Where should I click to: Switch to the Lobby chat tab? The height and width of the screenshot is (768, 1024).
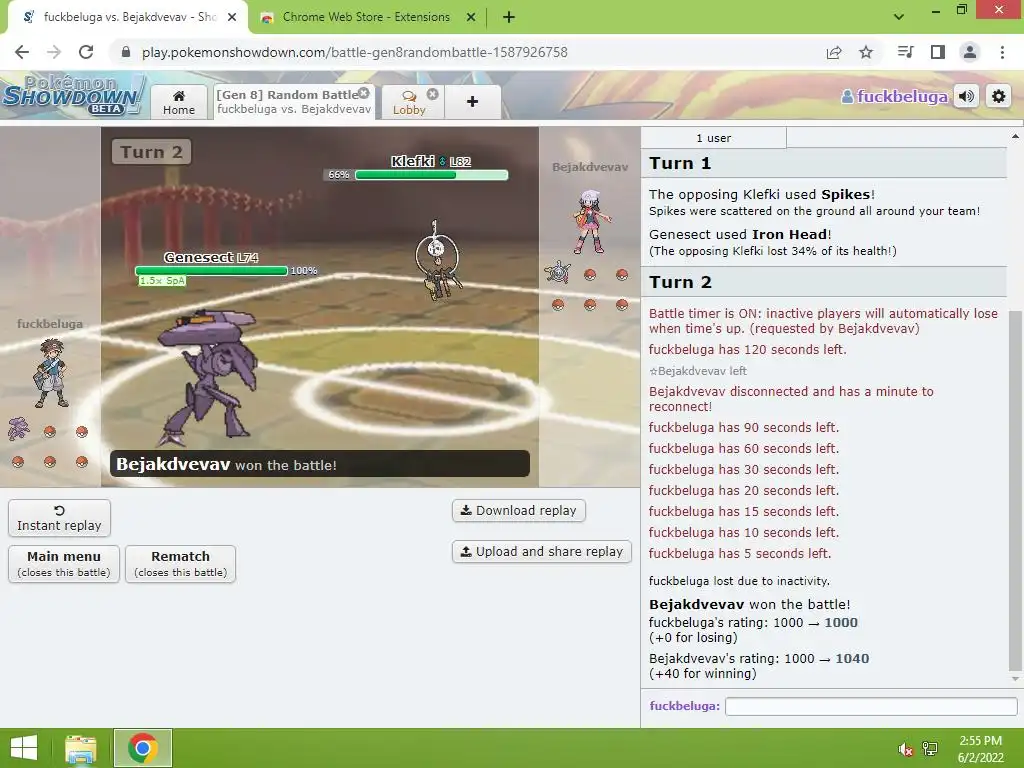(409, 102)
